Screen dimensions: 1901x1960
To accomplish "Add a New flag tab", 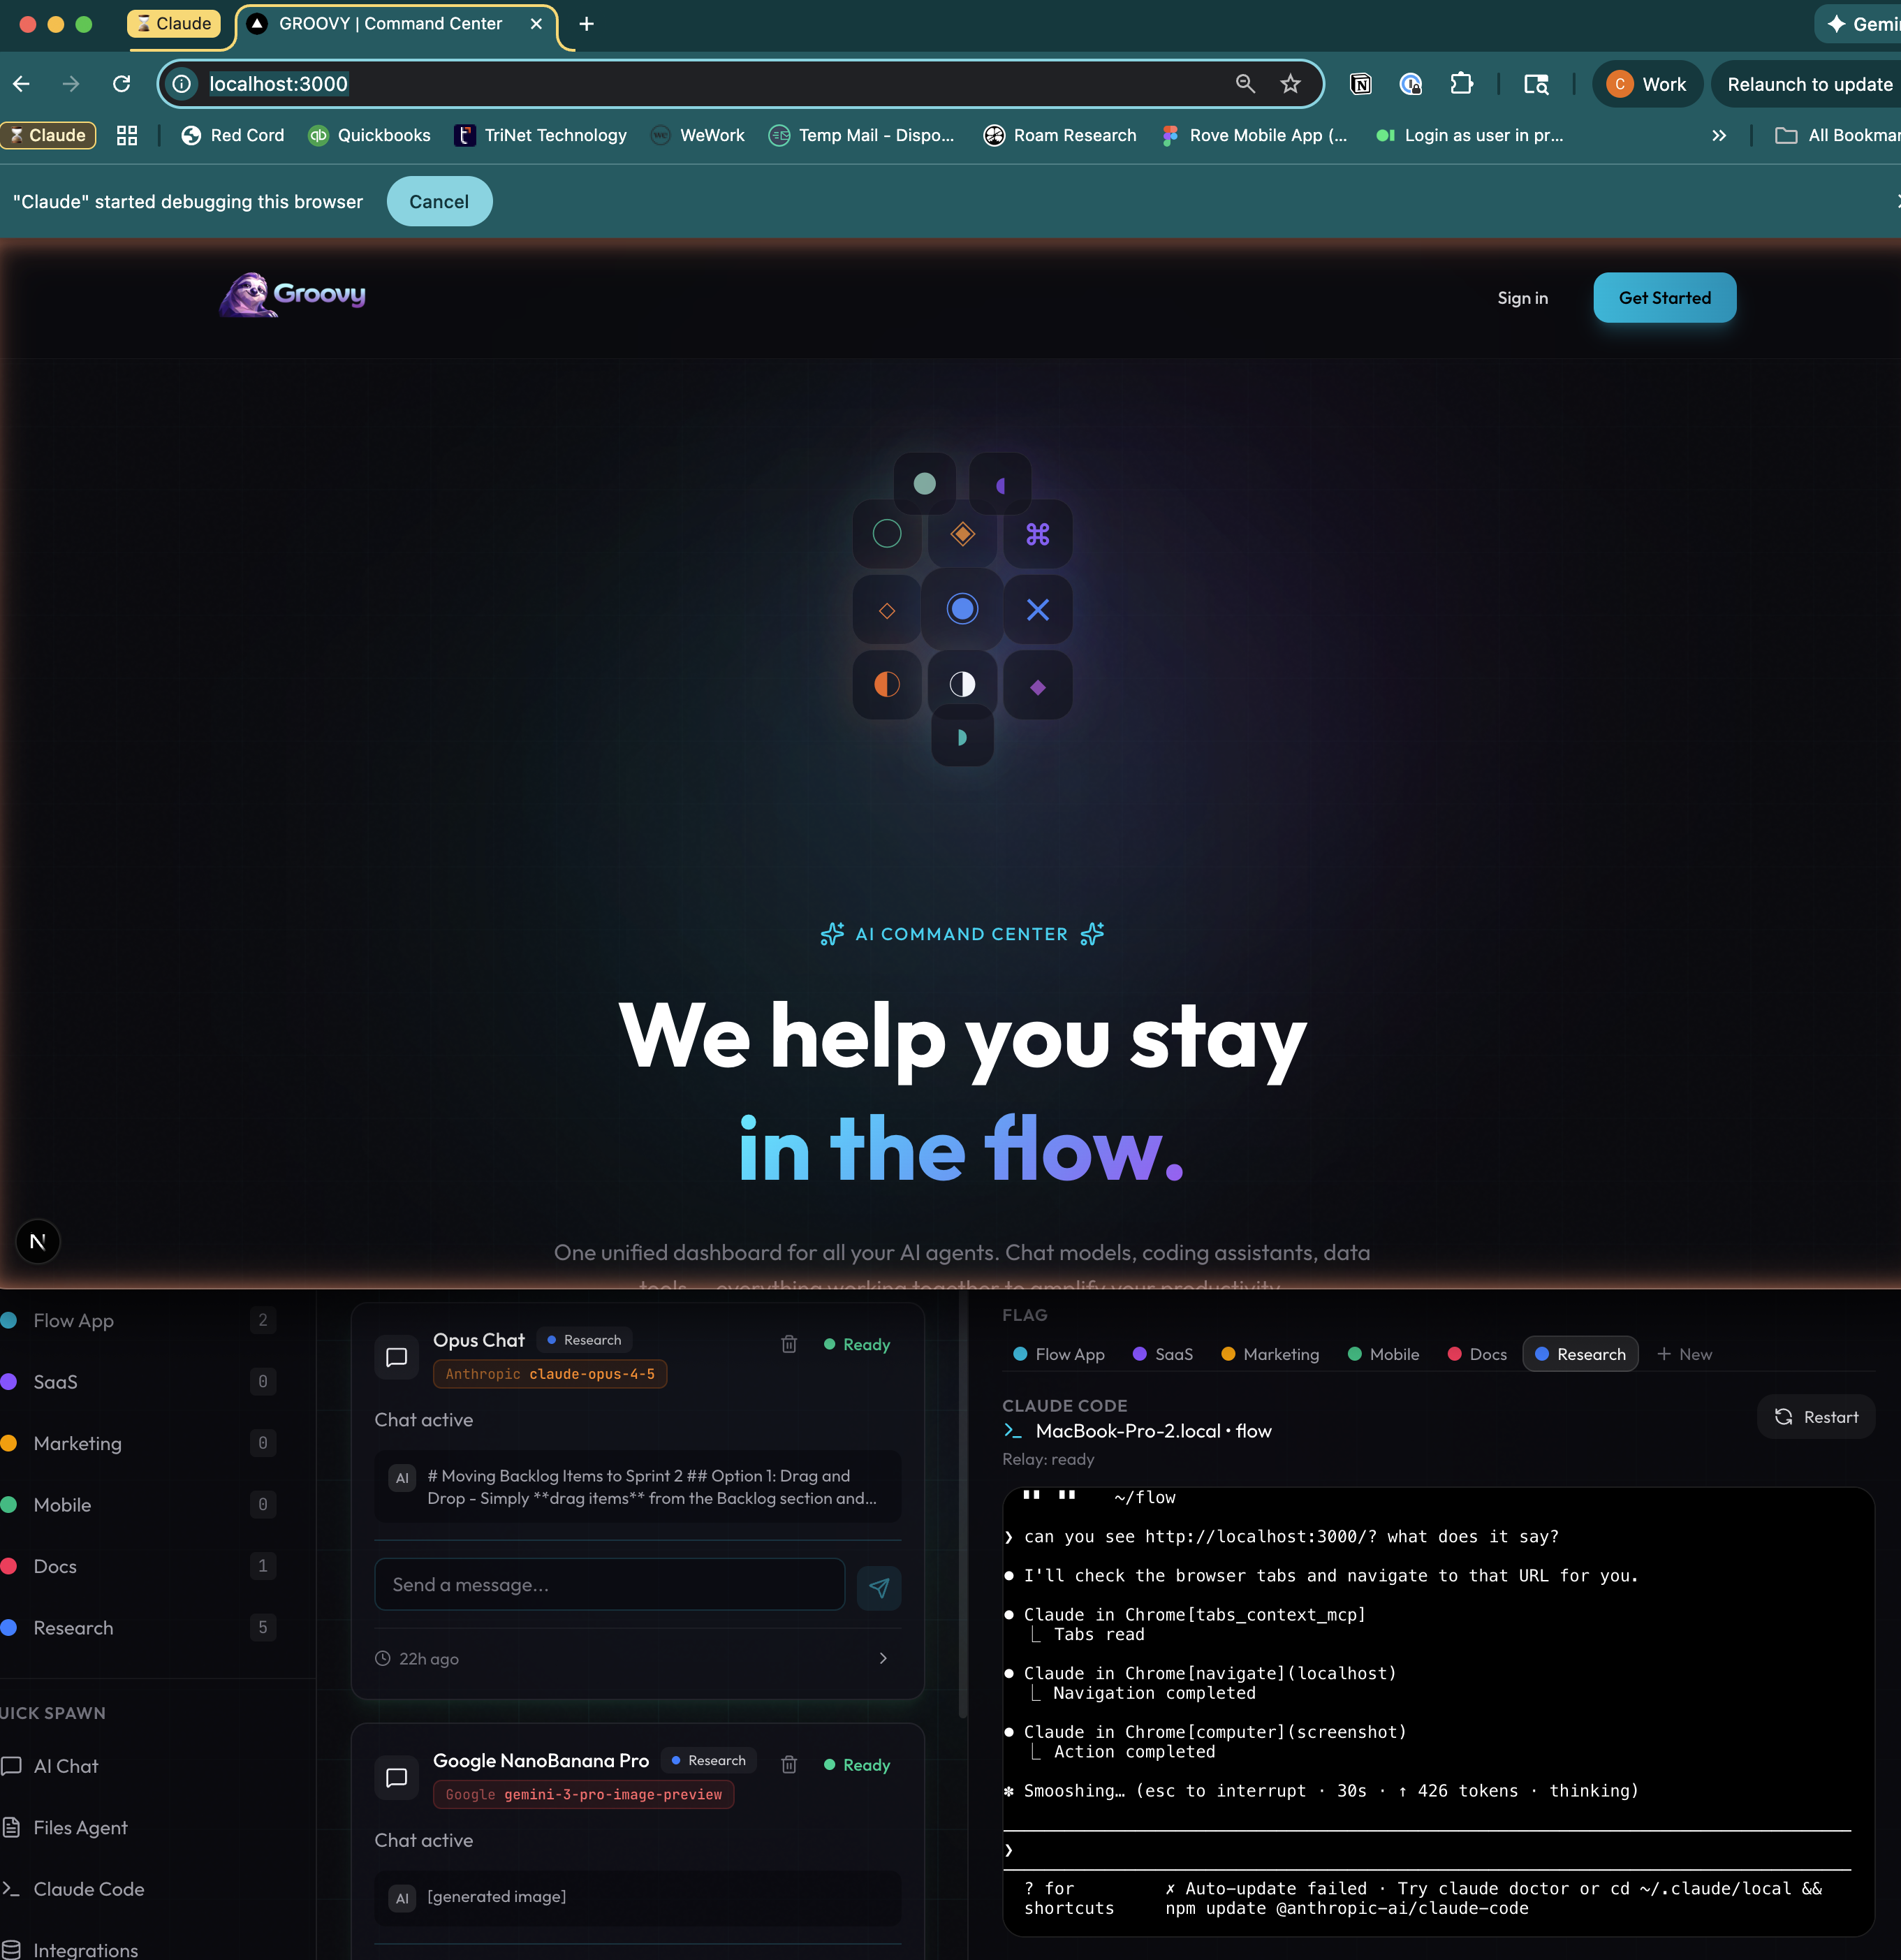I will pos(1685,1354).
